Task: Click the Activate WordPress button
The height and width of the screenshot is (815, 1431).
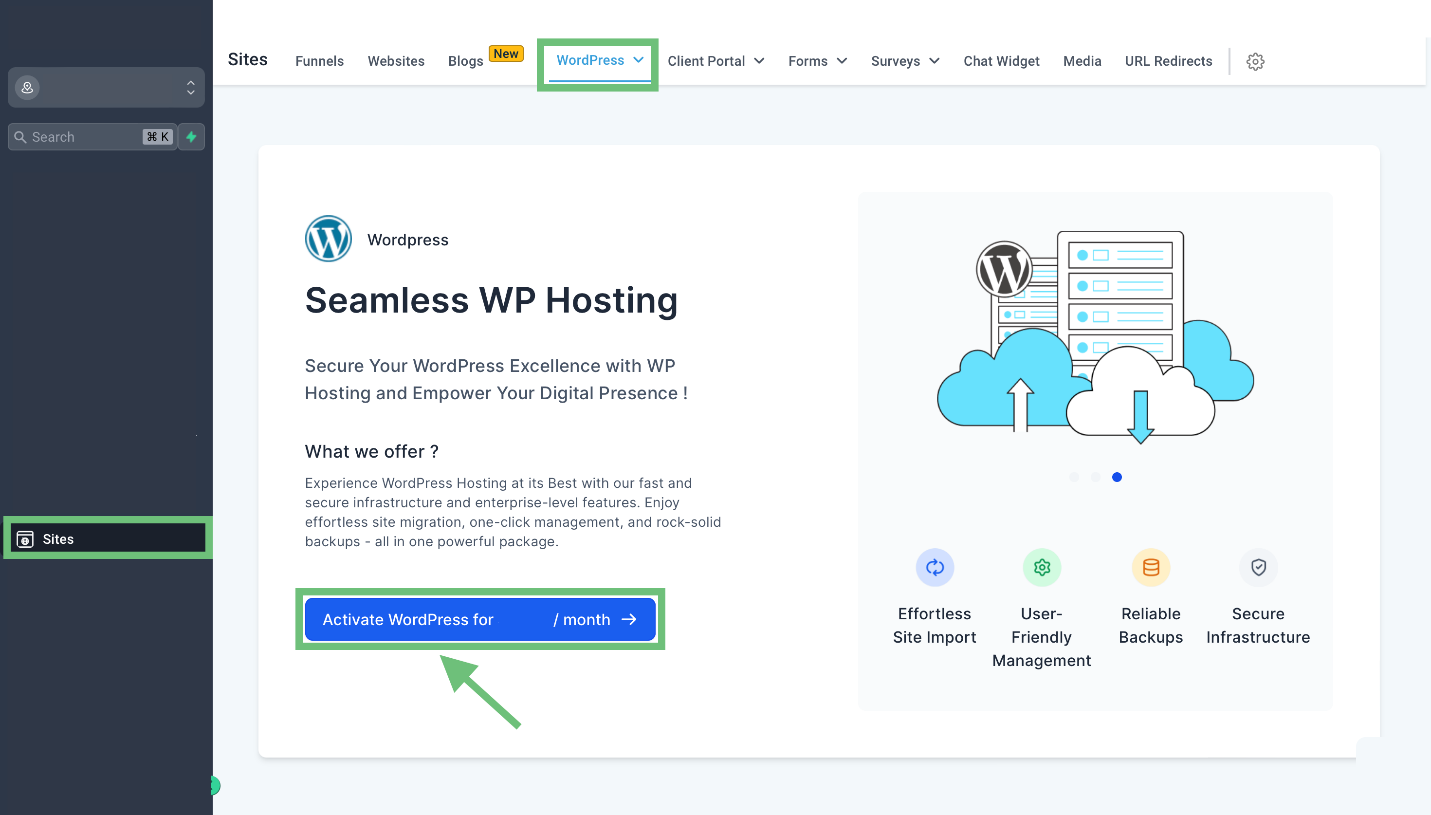Action: tap(480, 619)
